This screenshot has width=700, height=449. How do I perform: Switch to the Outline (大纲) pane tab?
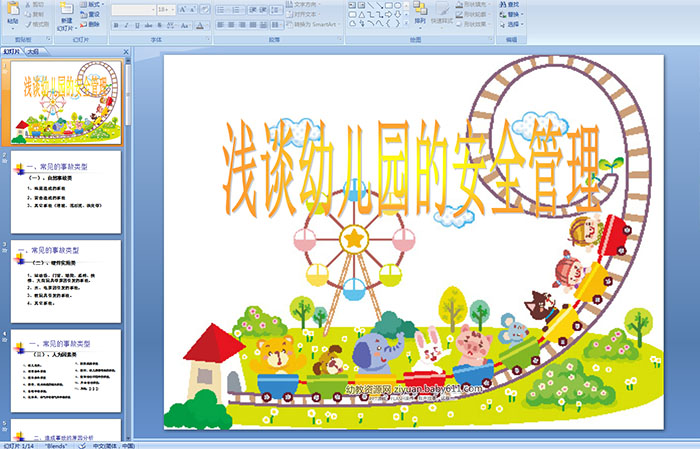pos(33,52)
